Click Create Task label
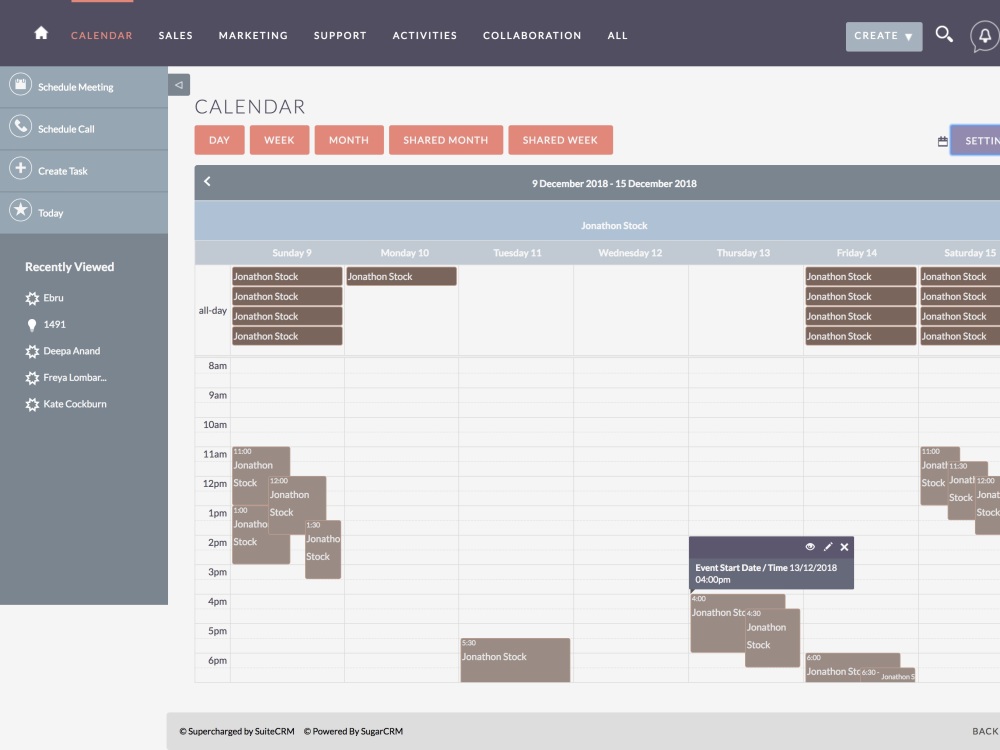 point(62,171)
